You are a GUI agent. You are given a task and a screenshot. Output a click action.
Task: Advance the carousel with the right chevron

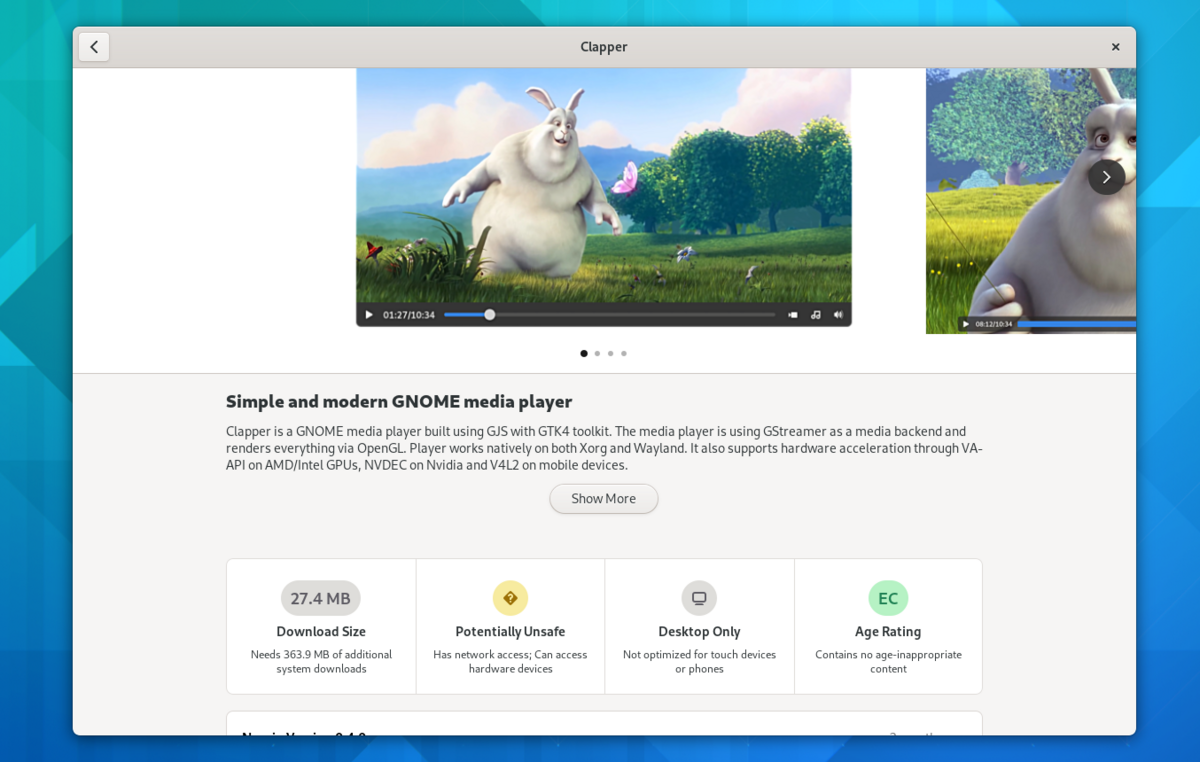1106,176
